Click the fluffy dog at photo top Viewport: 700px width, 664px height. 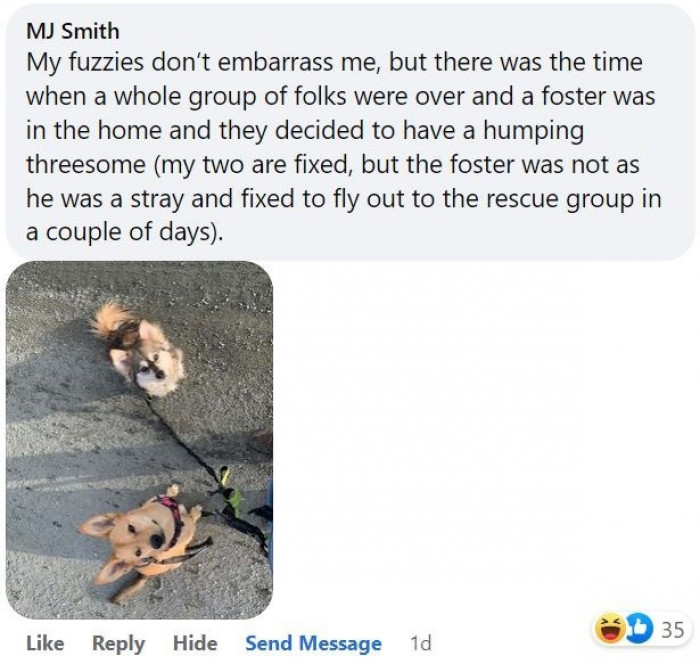pyautogui.click(x=143, y=350)
